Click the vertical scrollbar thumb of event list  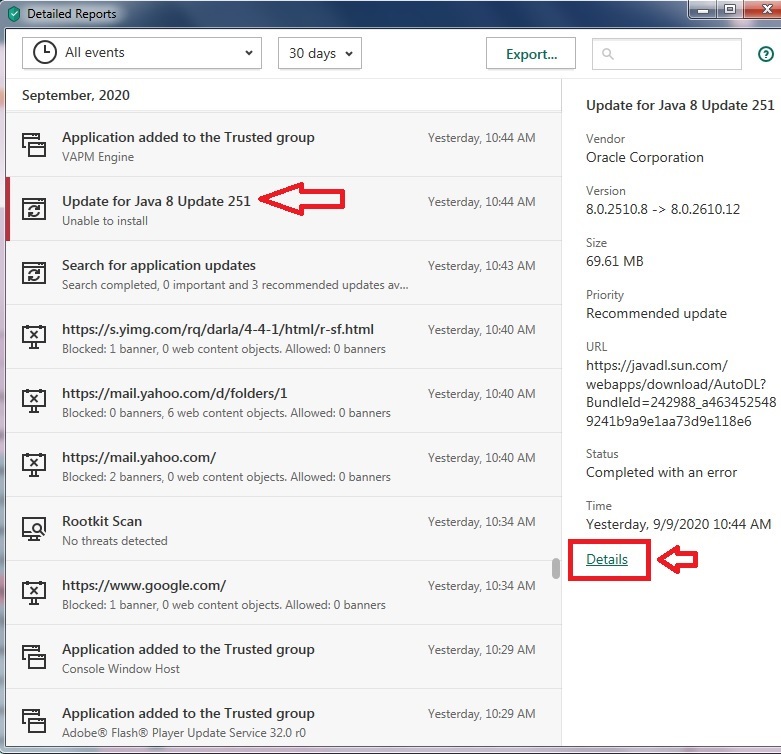556,569
